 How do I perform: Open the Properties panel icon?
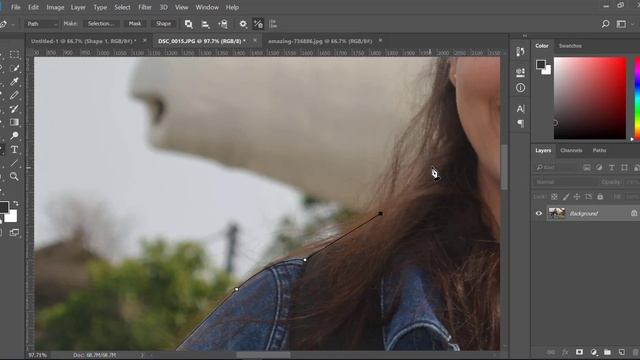click(x=520, y=72)
